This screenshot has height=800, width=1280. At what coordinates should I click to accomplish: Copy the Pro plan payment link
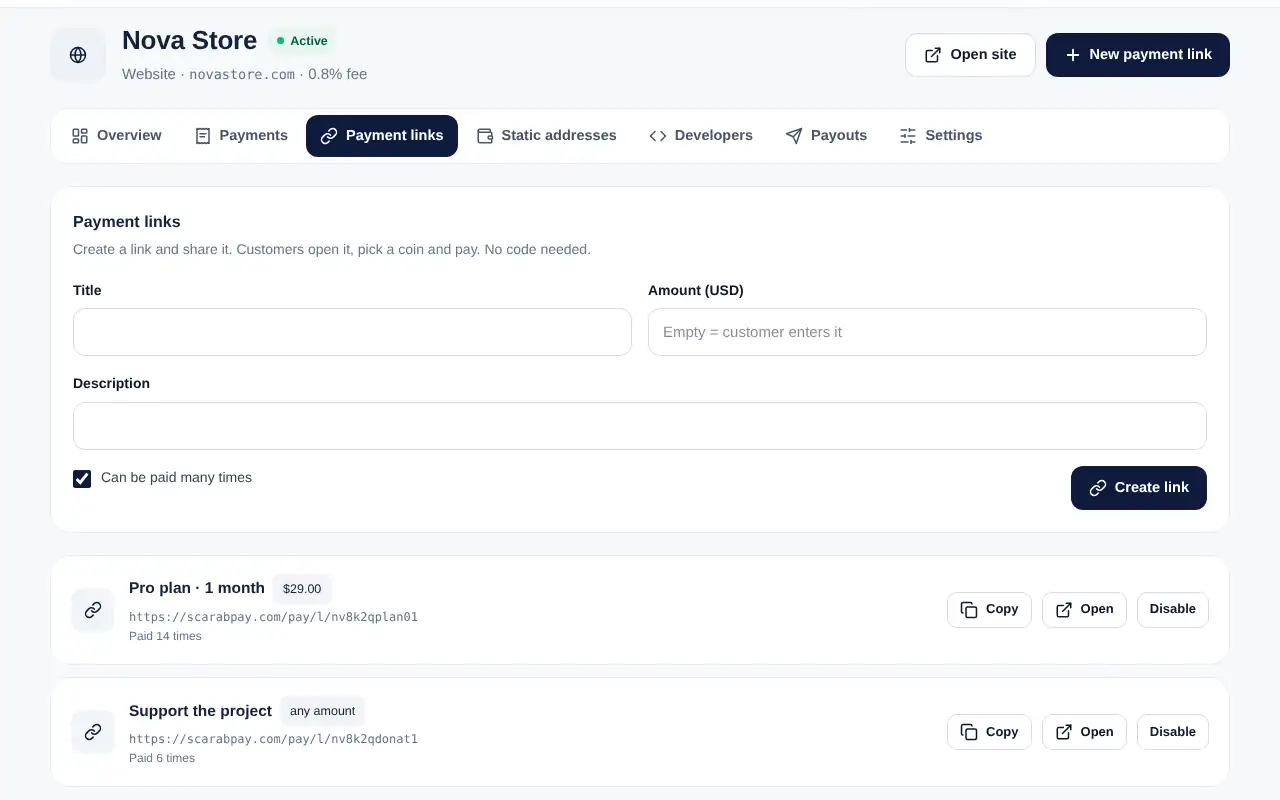989,610
